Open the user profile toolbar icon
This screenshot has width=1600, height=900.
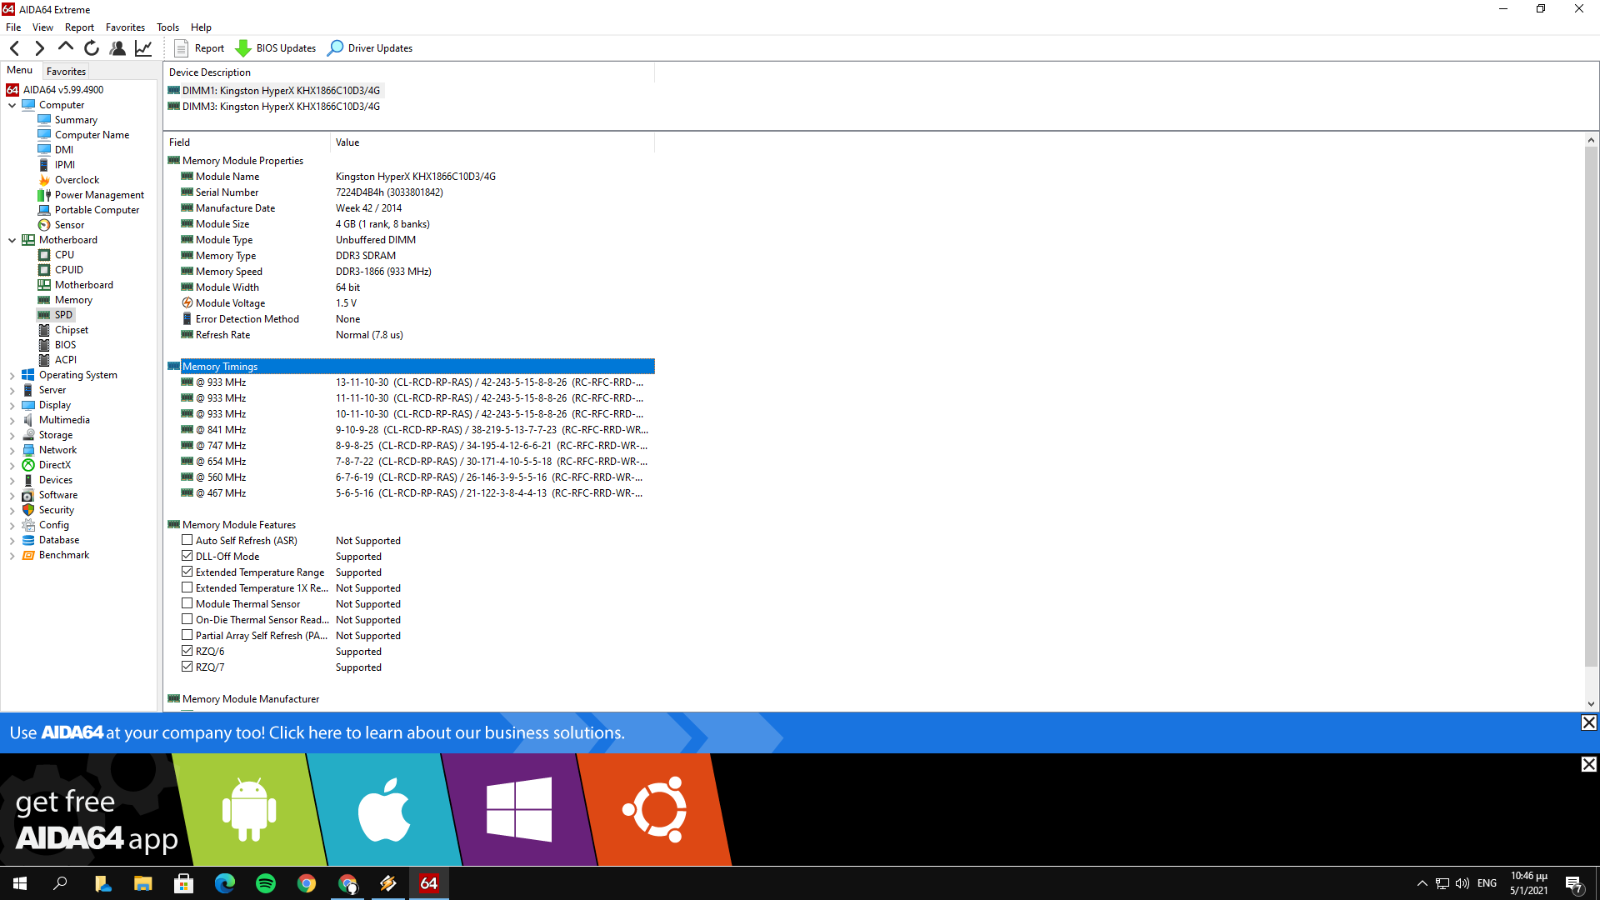(x=118, y=48)
